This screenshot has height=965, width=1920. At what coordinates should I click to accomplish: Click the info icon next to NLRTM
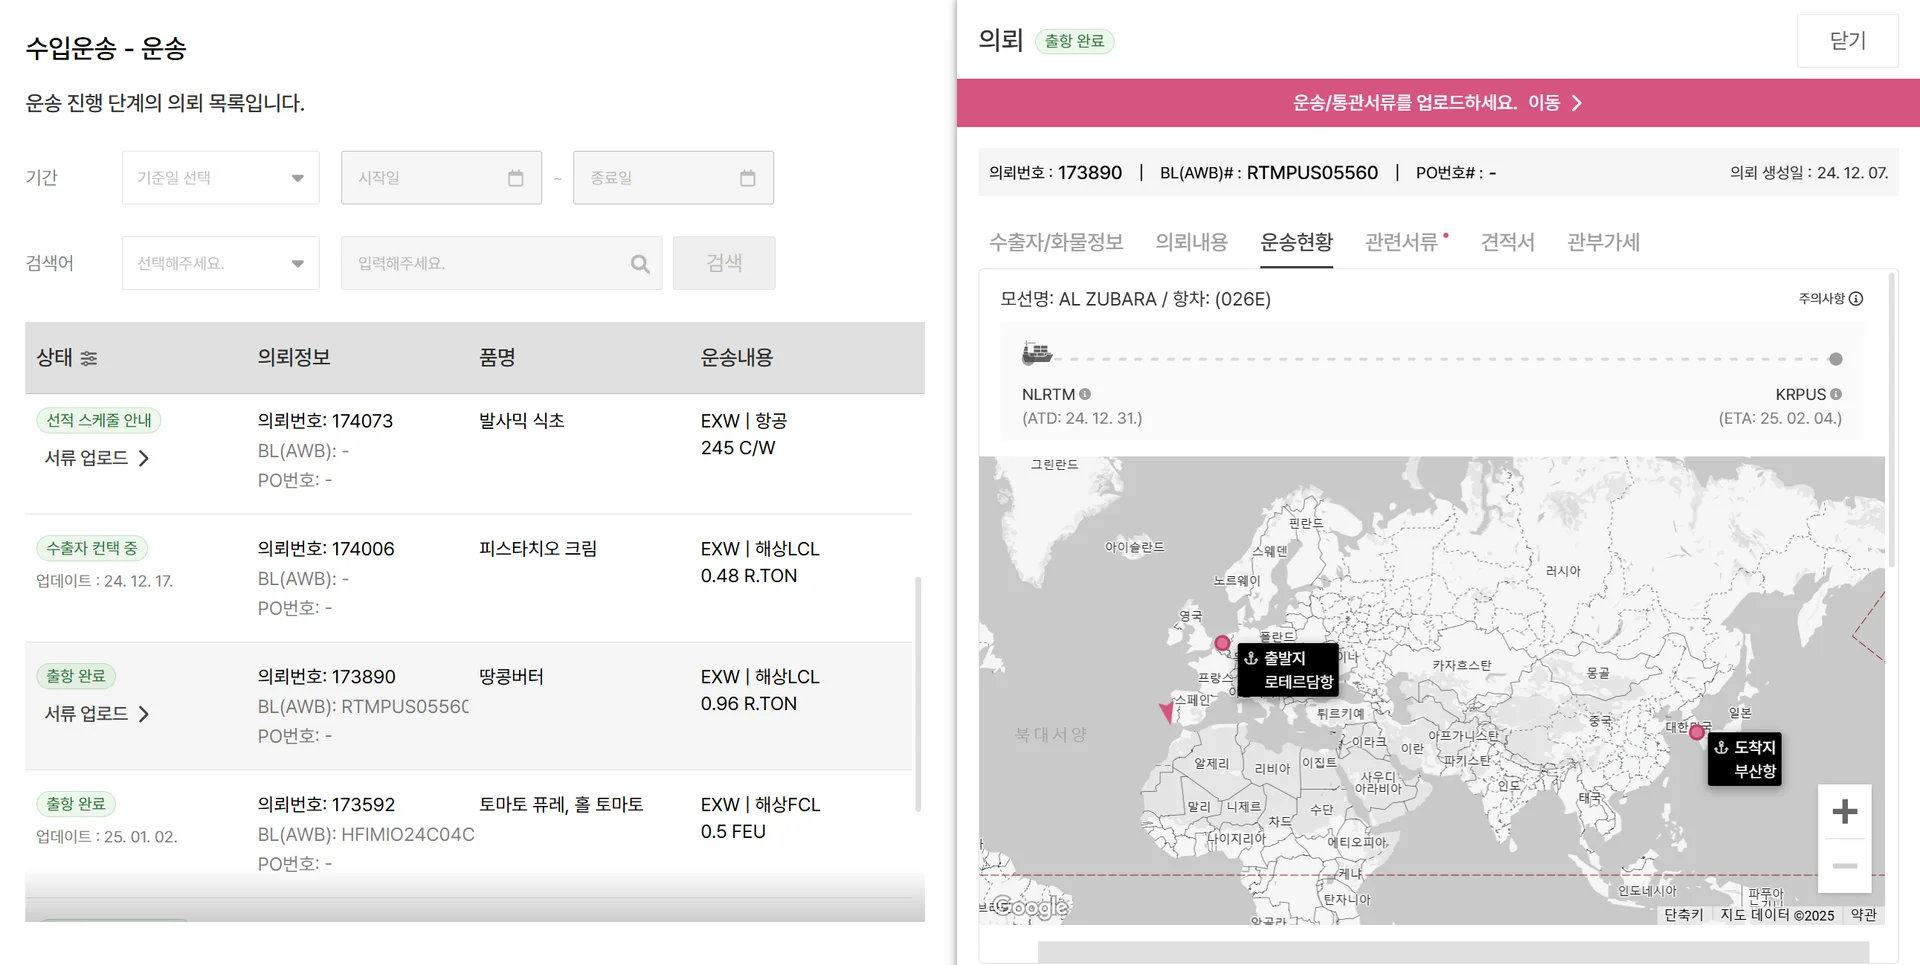pyautogui.click(x=1085, y=394)
